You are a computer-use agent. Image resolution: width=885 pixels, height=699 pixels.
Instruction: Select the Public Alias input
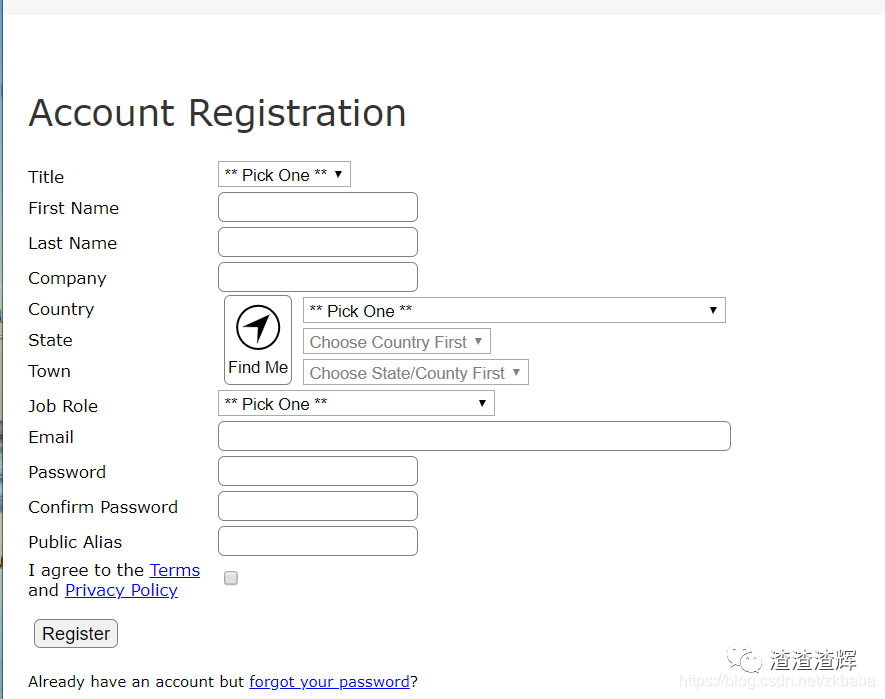coord(318,542)
